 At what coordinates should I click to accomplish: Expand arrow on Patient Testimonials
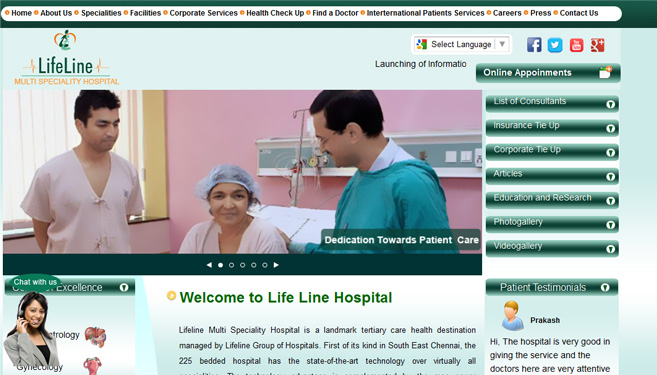pos(605,287)
